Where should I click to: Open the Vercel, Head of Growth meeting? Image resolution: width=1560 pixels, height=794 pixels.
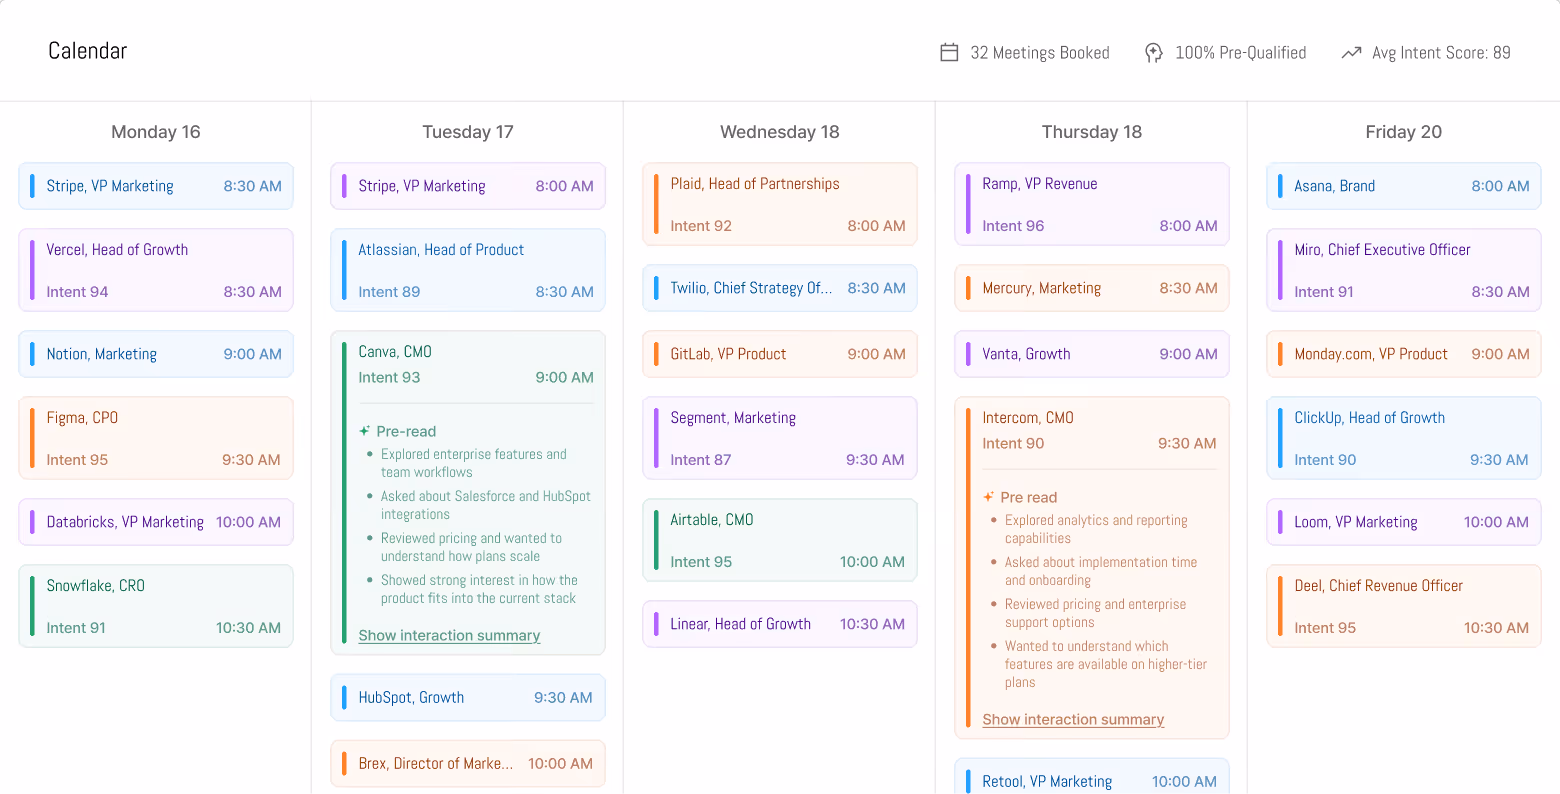coord(156,270)
